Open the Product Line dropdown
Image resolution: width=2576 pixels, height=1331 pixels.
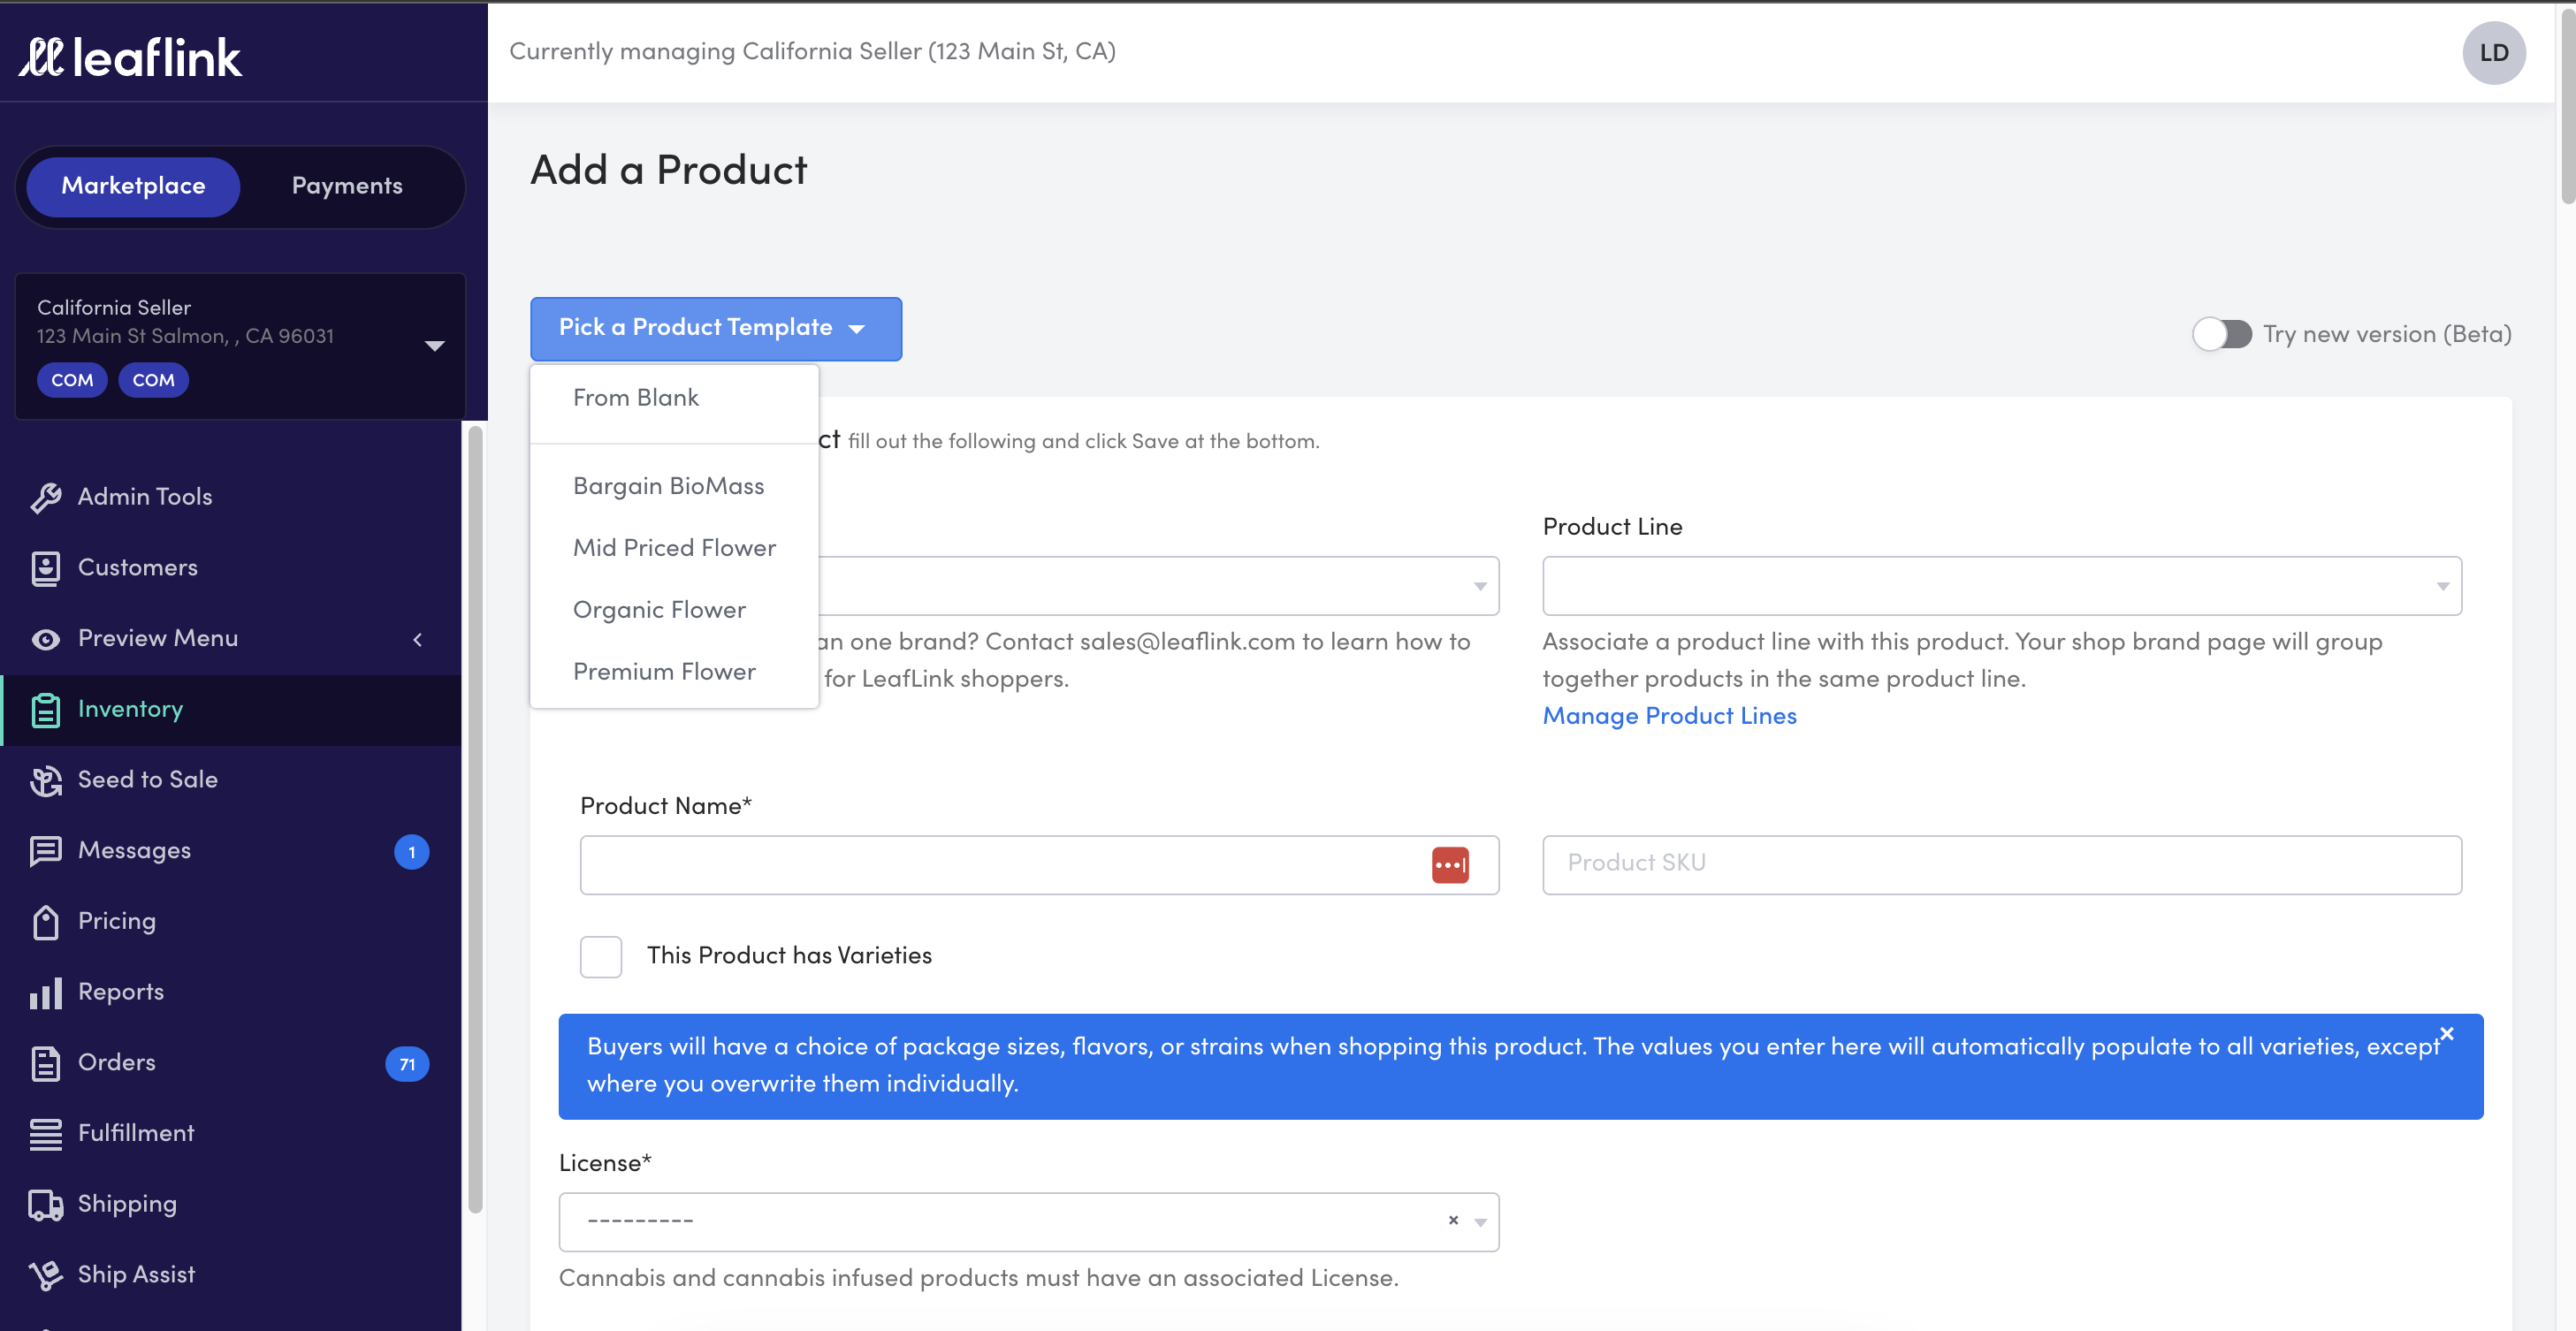click(2001, 586)
